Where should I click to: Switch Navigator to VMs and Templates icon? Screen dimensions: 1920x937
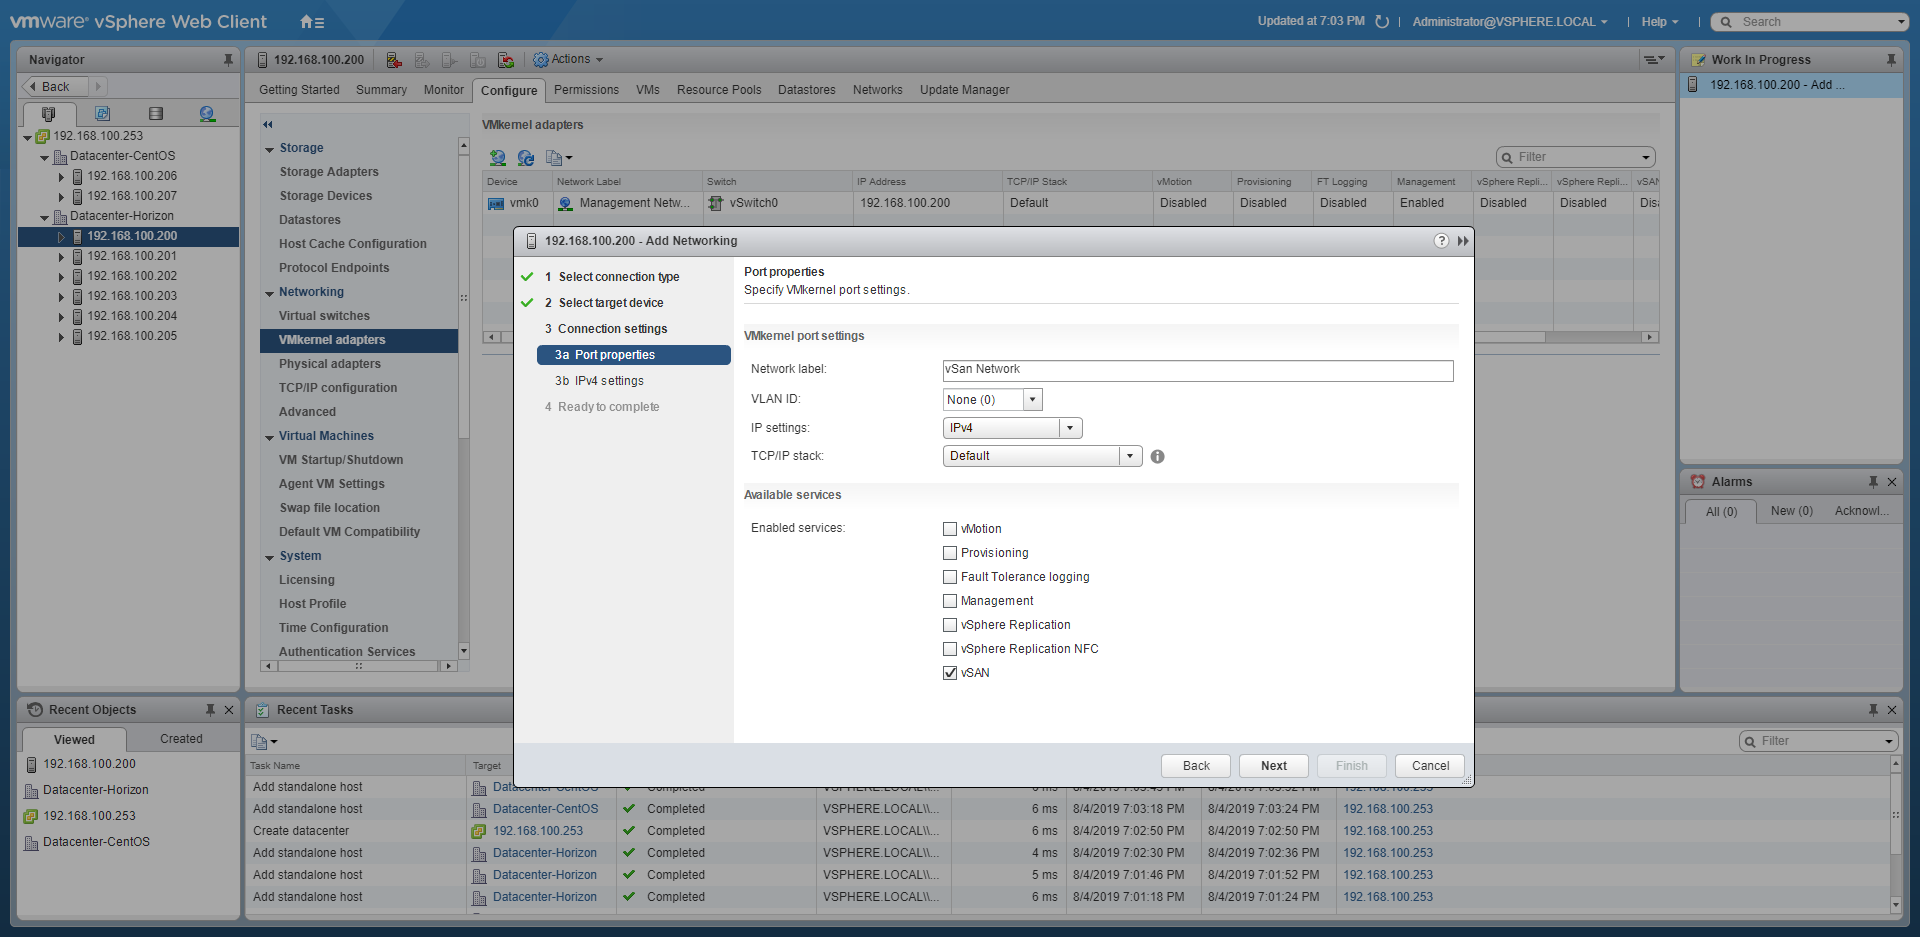coord(102,114)
